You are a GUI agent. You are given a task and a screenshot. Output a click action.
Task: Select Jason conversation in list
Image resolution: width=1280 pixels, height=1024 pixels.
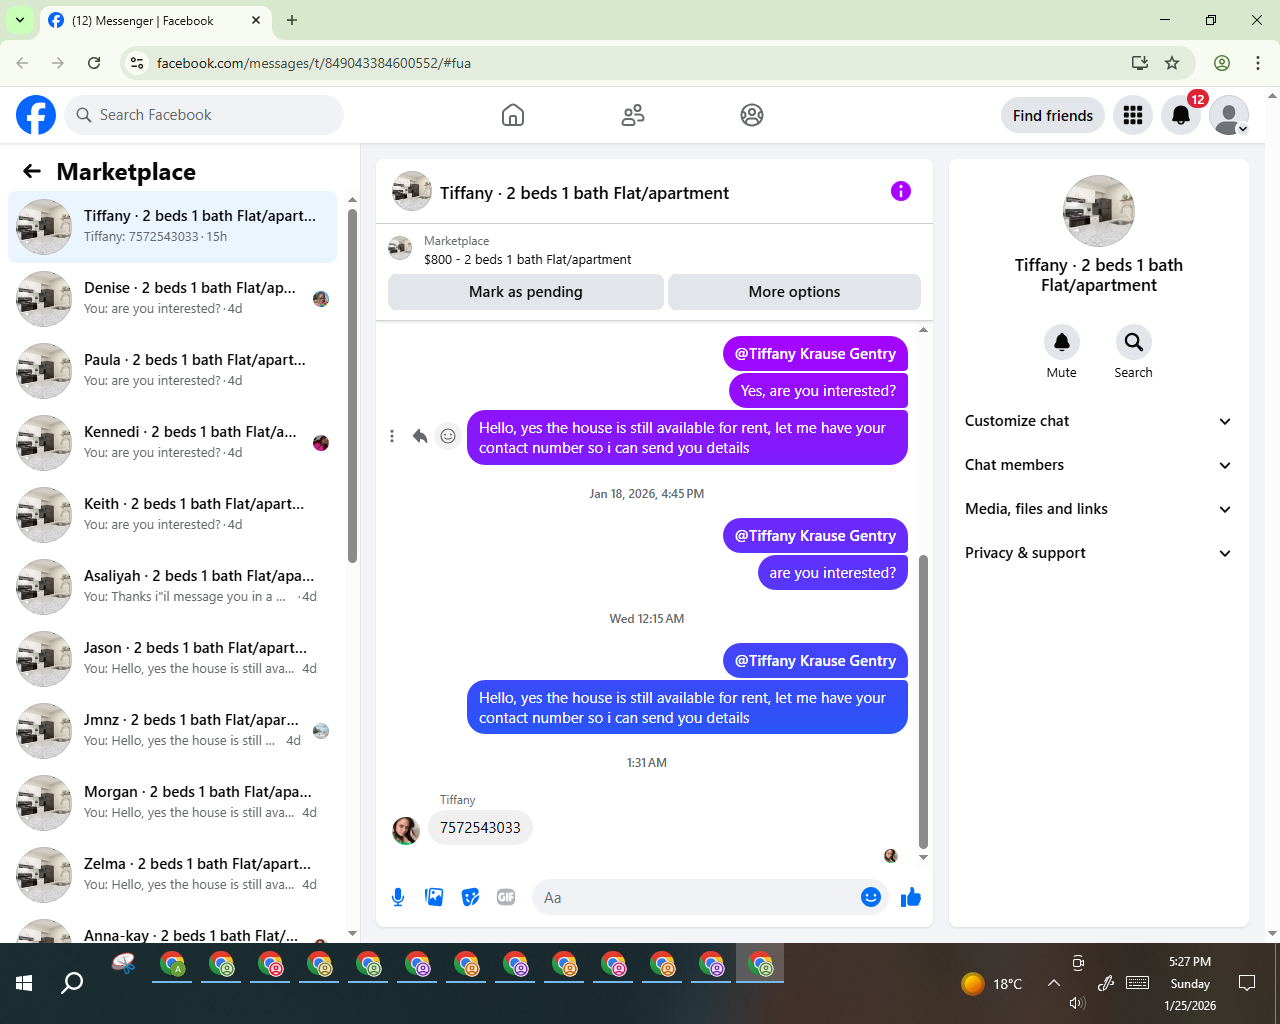172,659
